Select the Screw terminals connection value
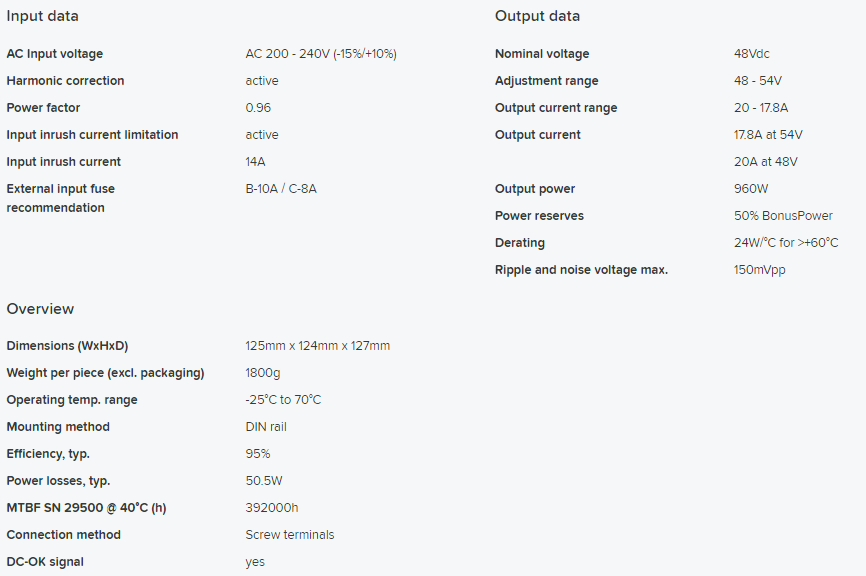This screenshot has width=866, height=576. (290, 535)
